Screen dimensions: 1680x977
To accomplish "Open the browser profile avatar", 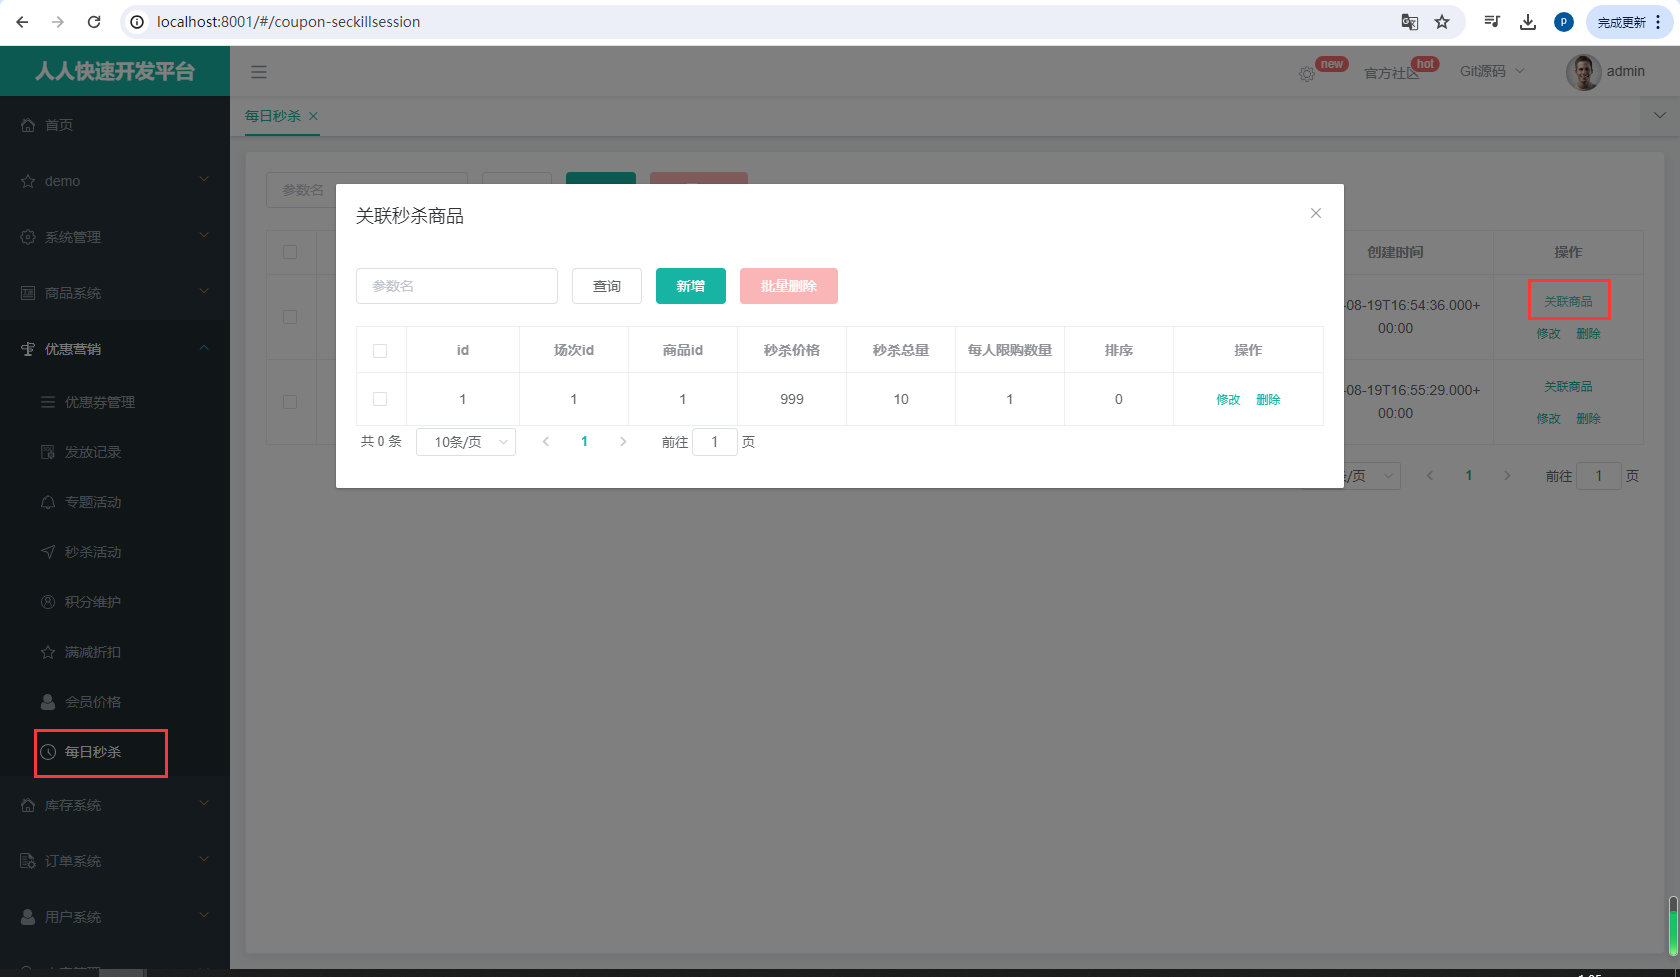I will click(x=1564, y=22).
